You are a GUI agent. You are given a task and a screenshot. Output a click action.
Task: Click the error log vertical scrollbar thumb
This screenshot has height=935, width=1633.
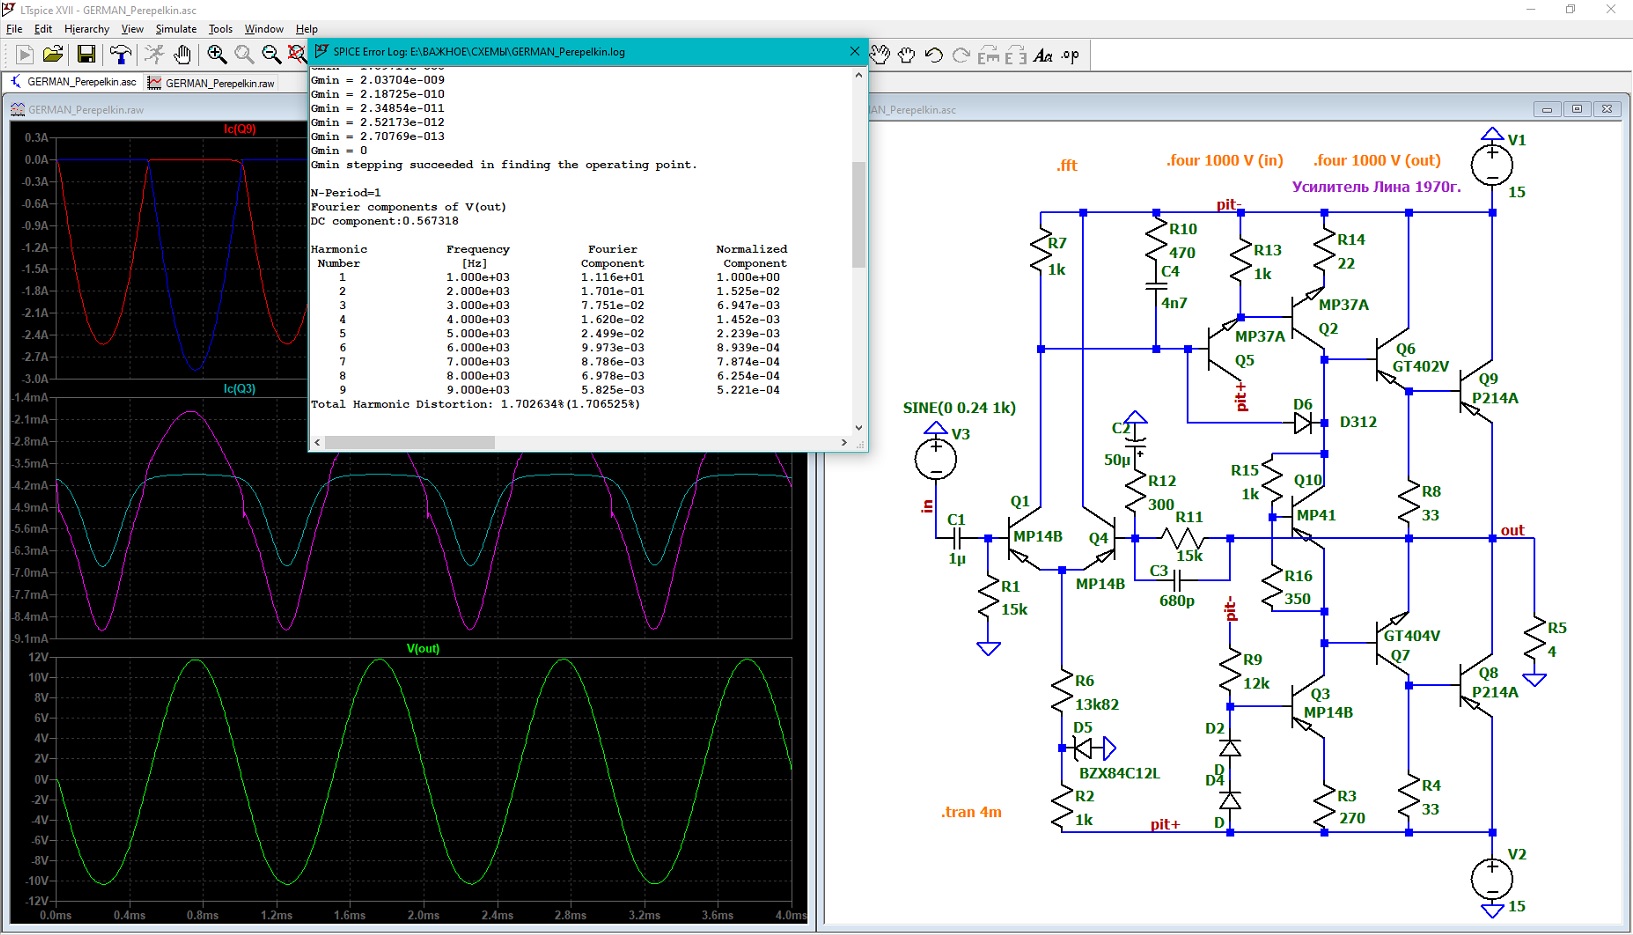[858, 215]
